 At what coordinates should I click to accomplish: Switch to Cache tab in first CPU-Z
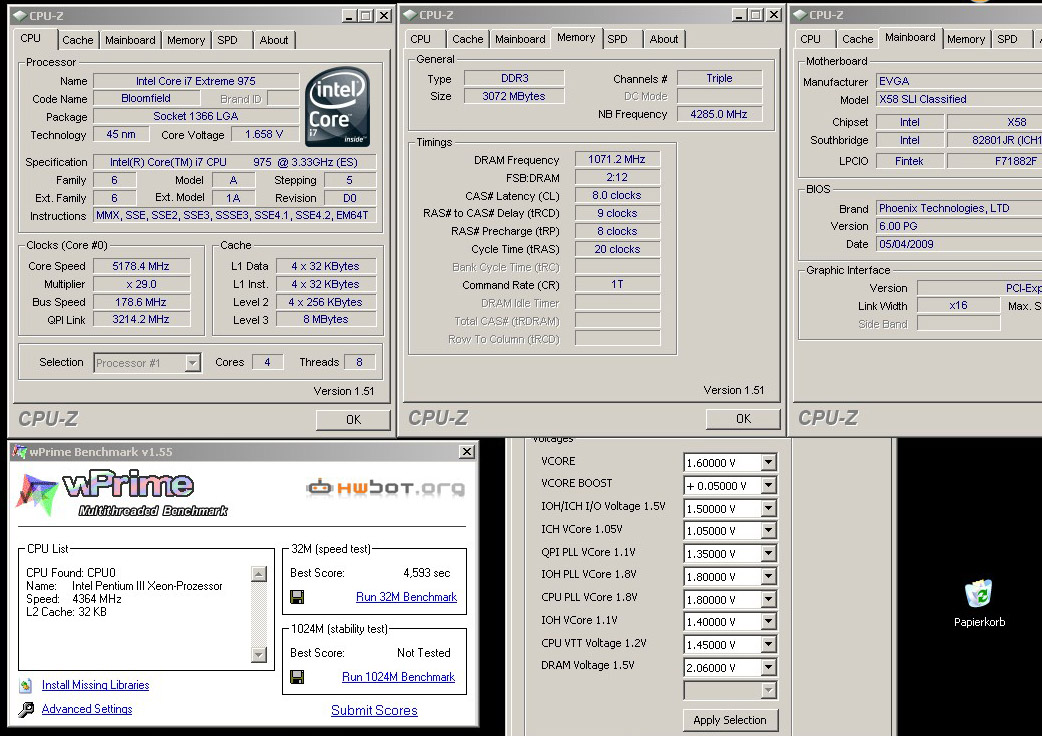pyautogui.click(x=78, y=40)
